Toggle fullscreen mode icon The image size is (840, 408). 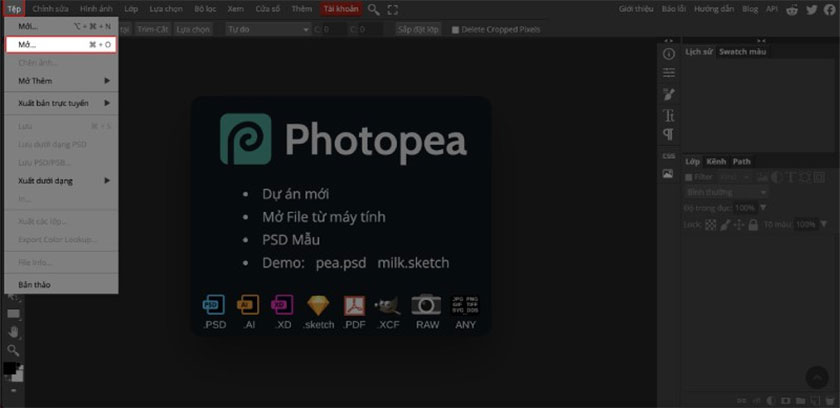[x=392, y=9]
